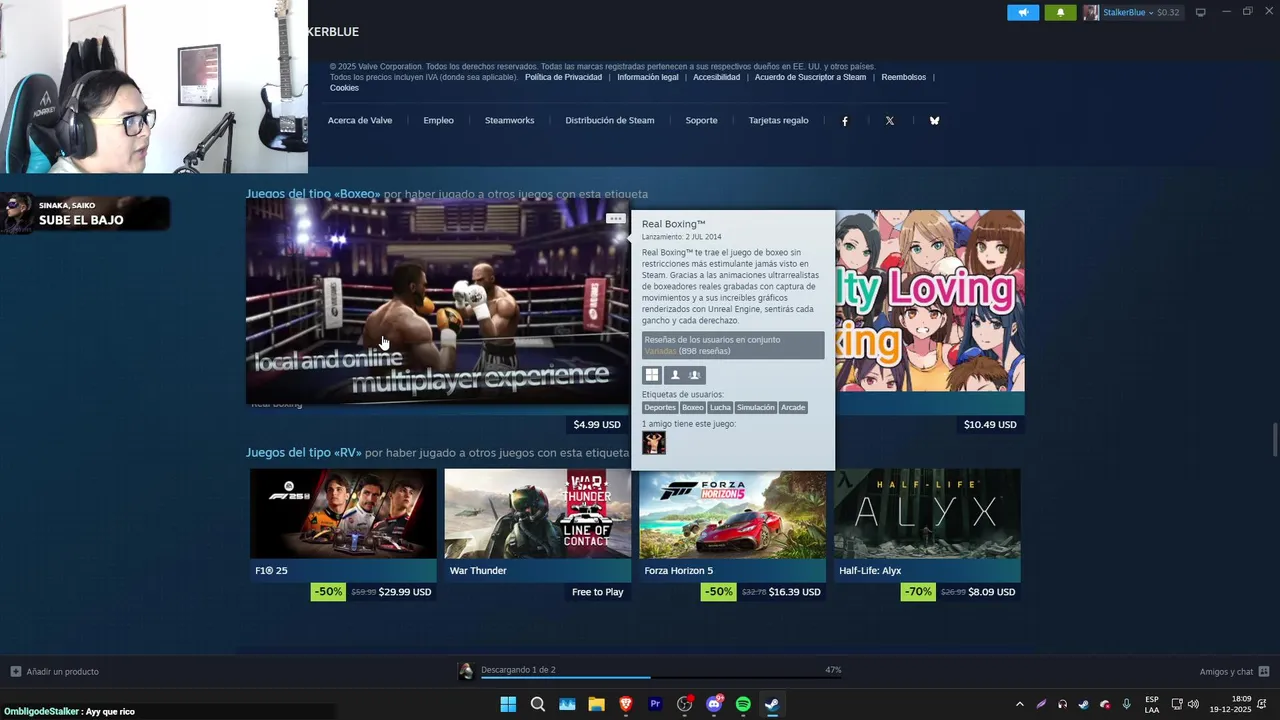Image resolution: width=1280 pixels, height=720 pixels.
Task: Open the «RV» category heading link
Action: point(304,453)
